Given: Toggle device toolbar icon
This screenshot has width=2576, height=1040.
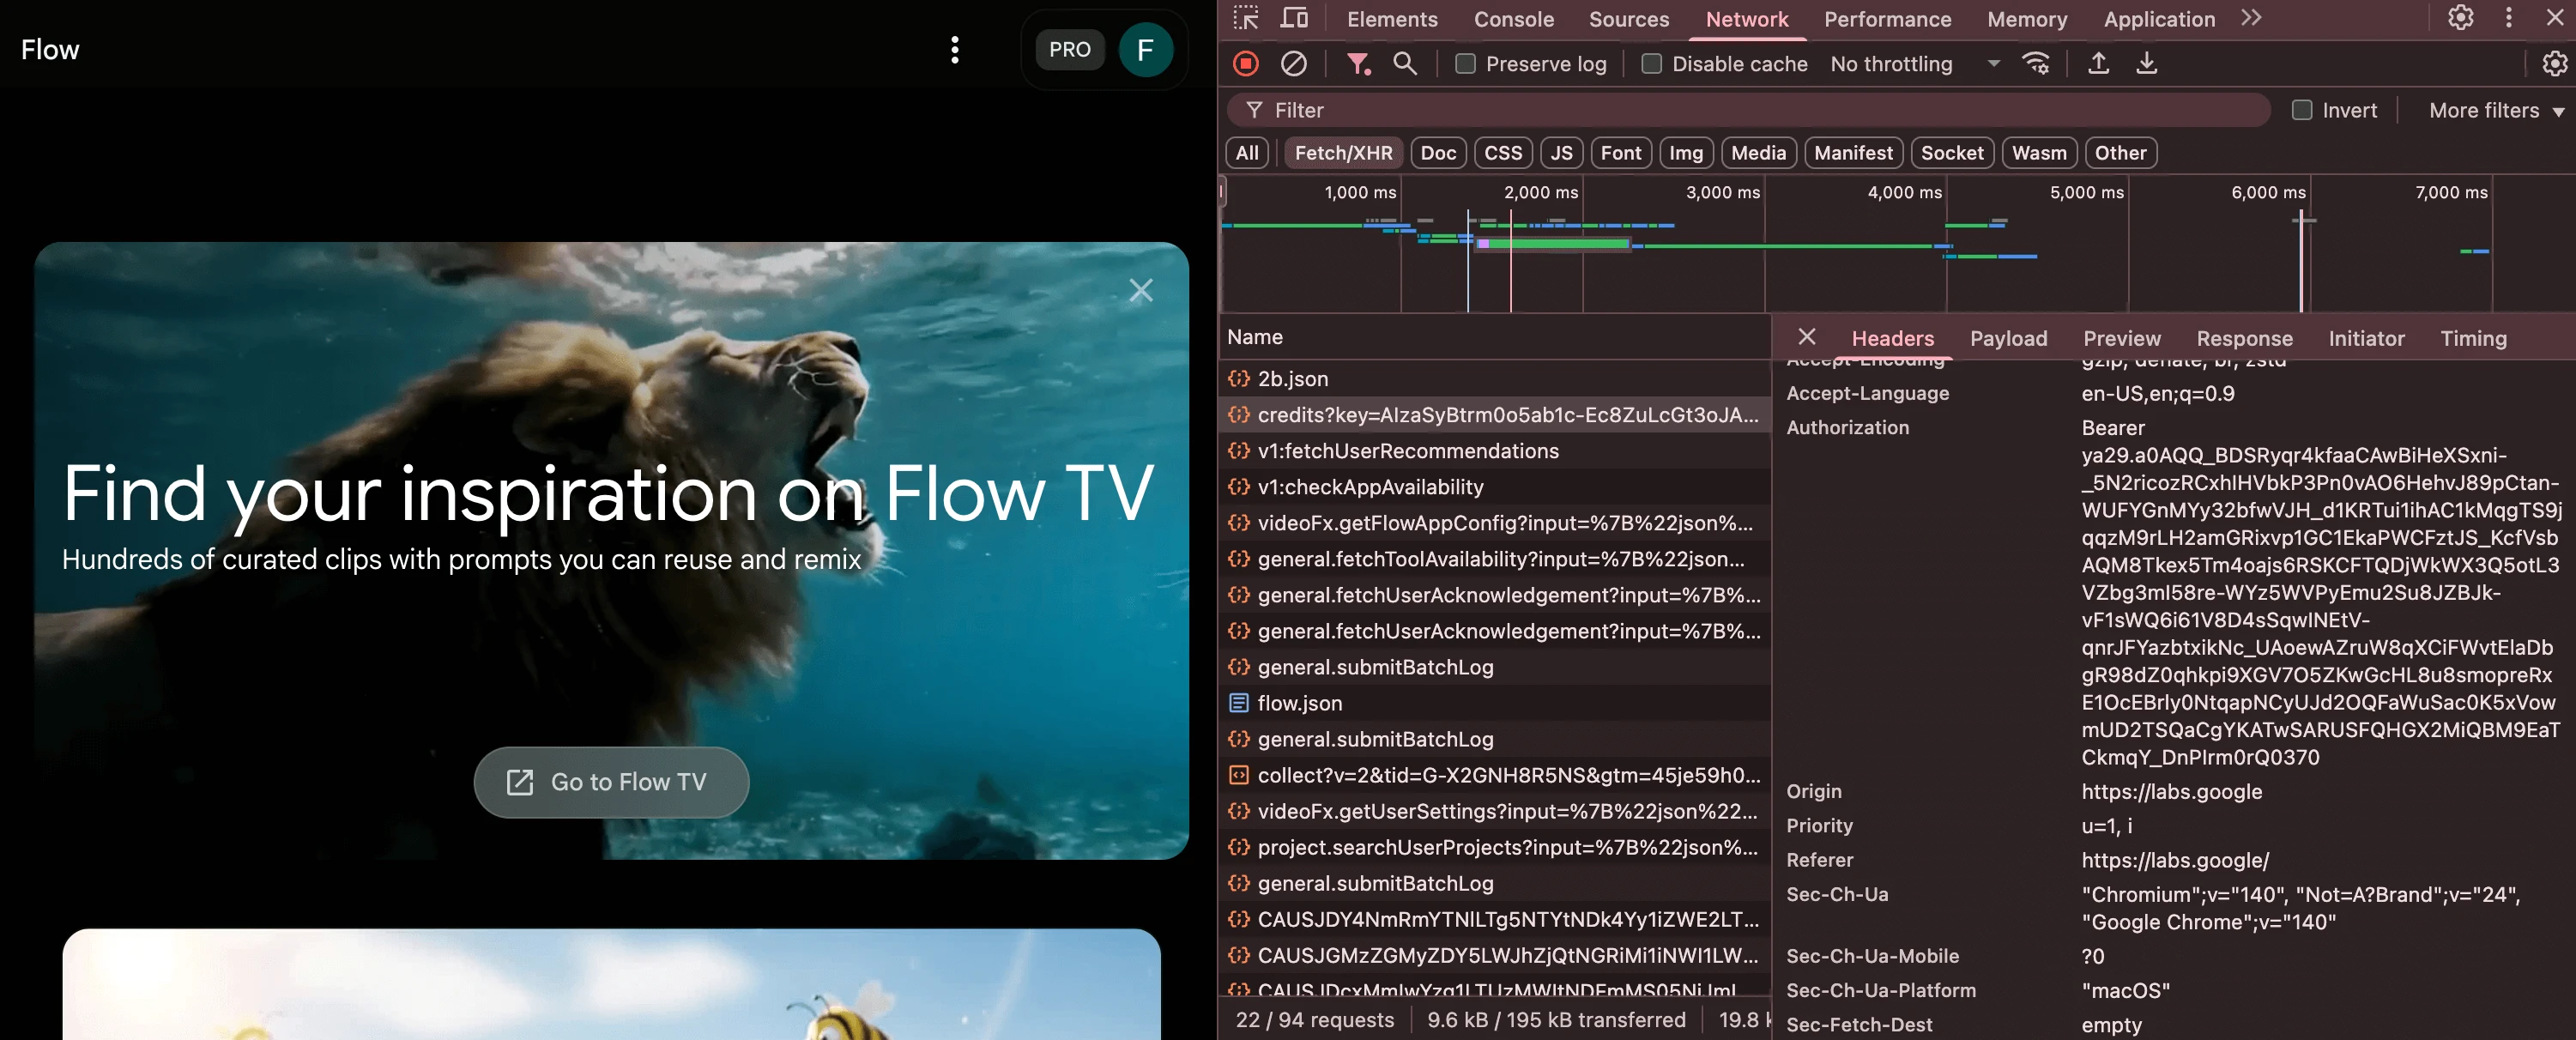Looking at the screenshot, I should pos(1295,18).
